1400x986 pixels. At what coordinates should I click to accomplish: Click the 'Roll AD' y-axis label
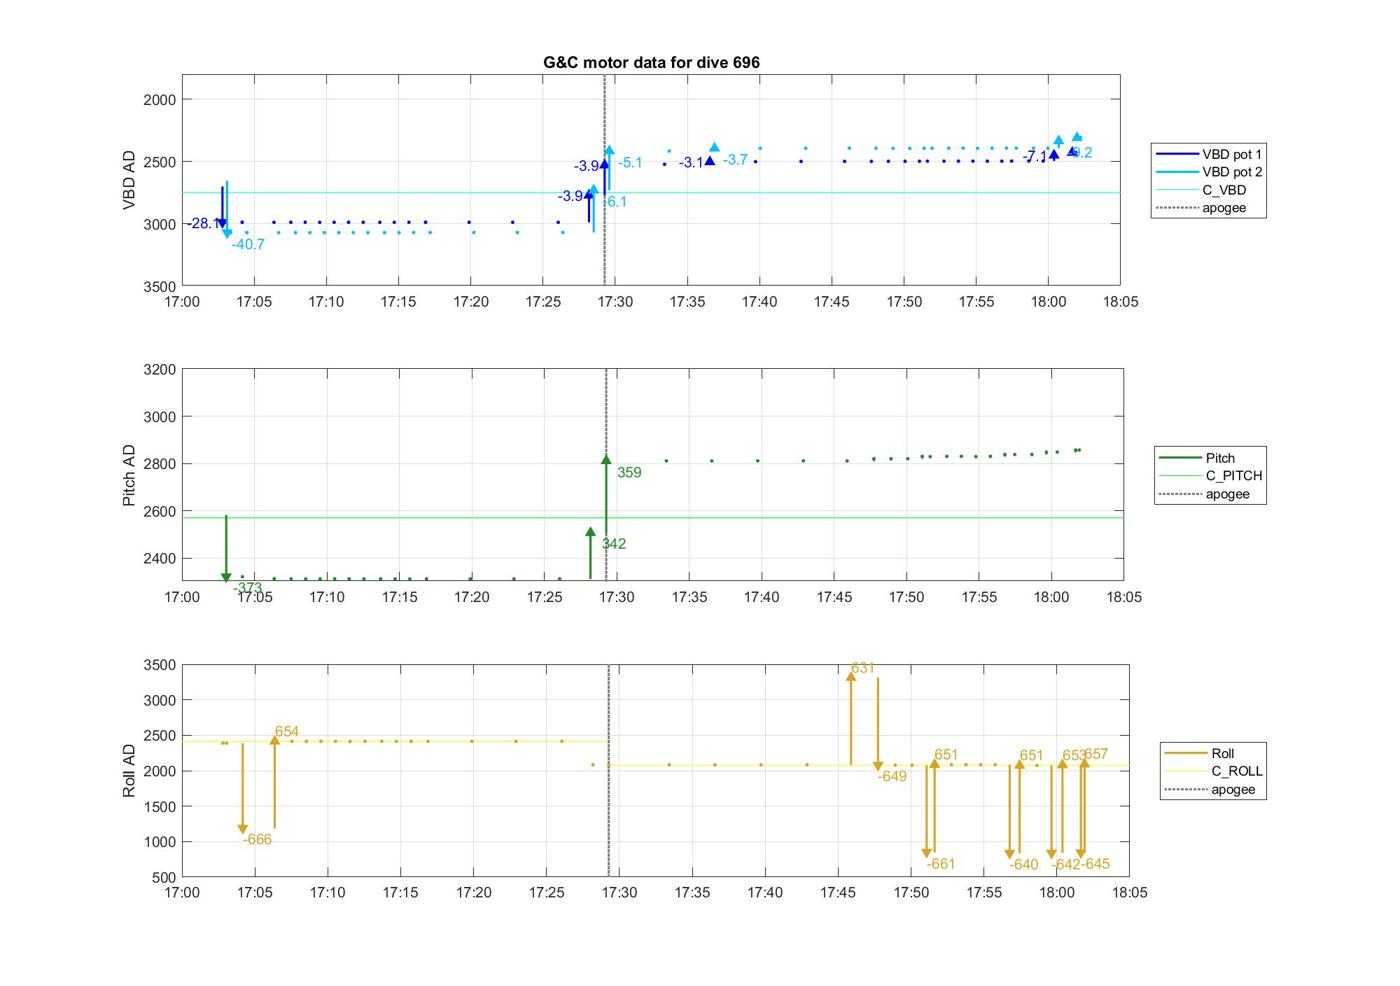[x=129, y=771]
